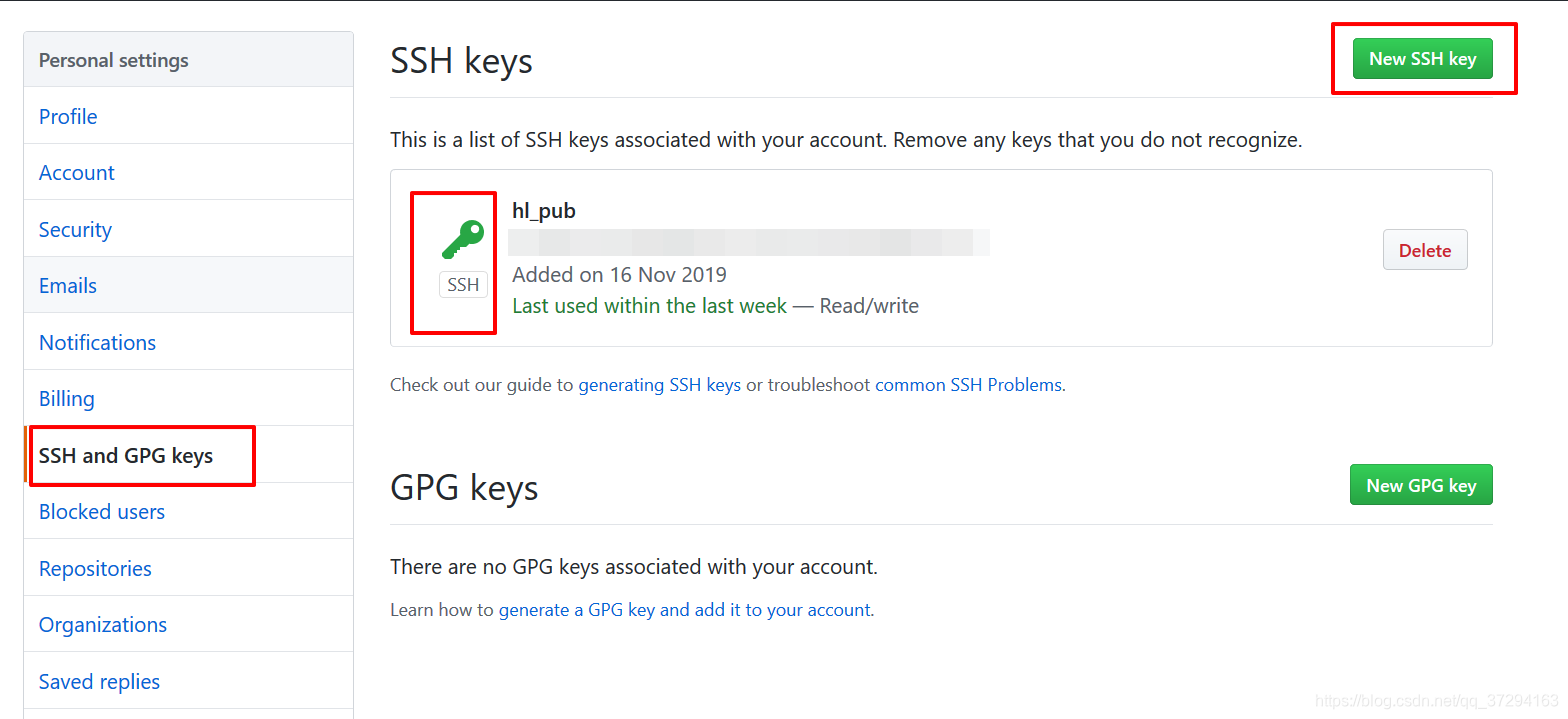Open the Profile settings page
Image resolution: width=1568 pixels, height=719 pixels.
[x=68, y=116]
